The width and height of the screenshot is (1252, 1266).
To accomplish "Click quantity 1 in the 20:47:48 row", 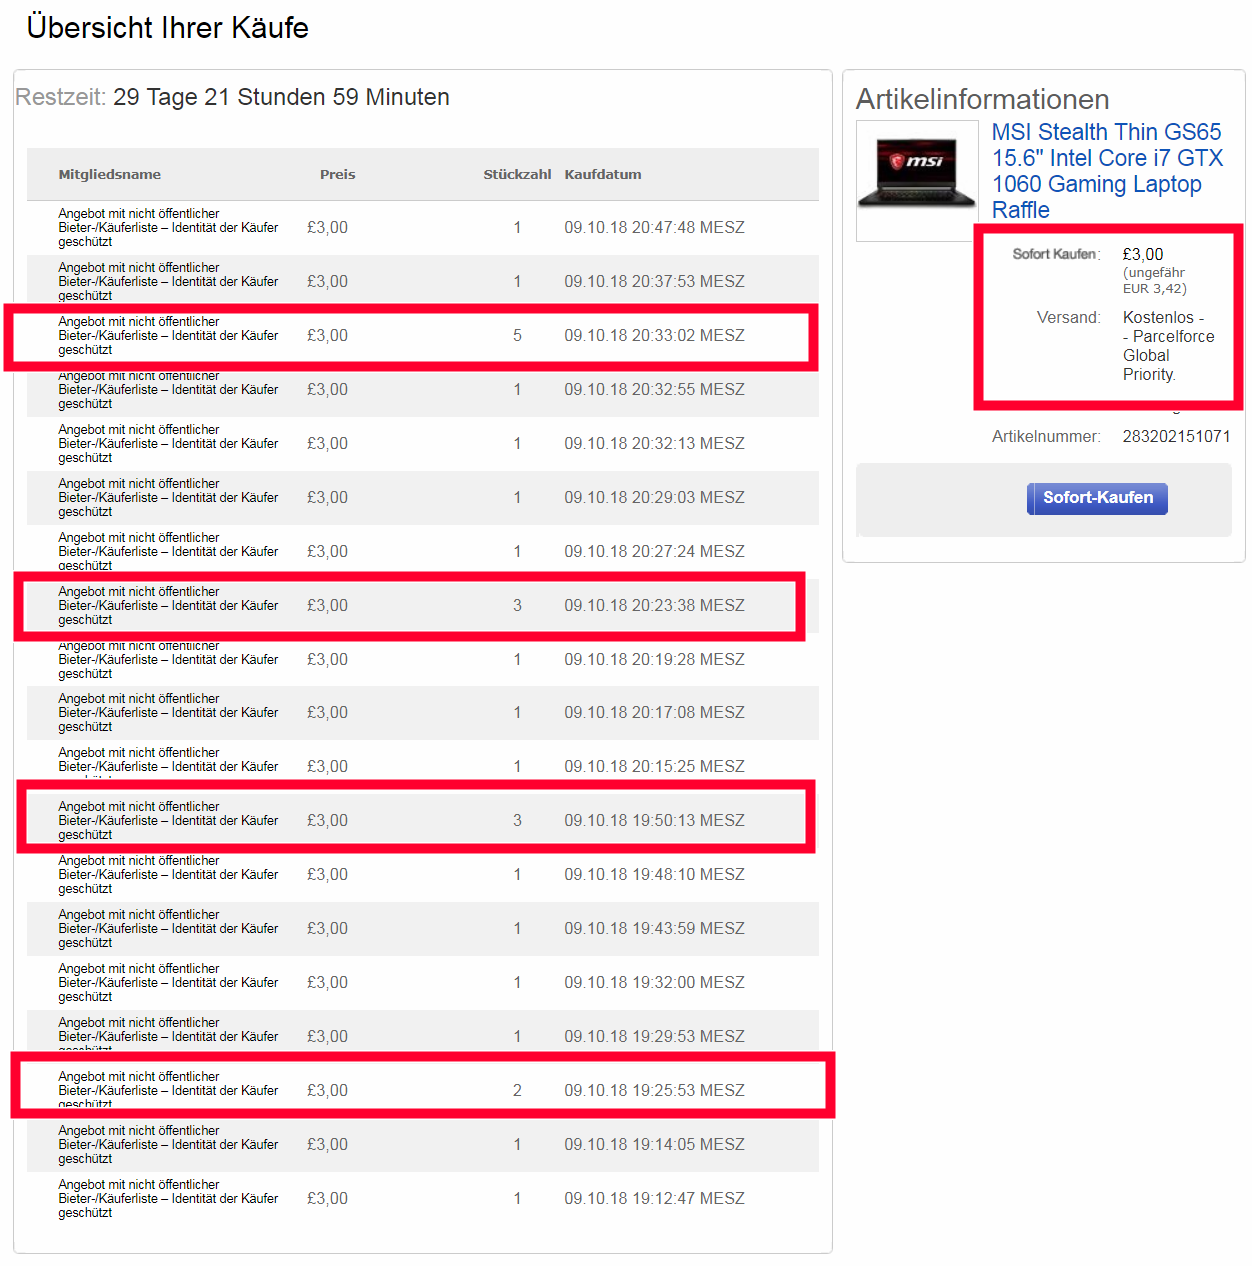I will click(x=517, y=227).
